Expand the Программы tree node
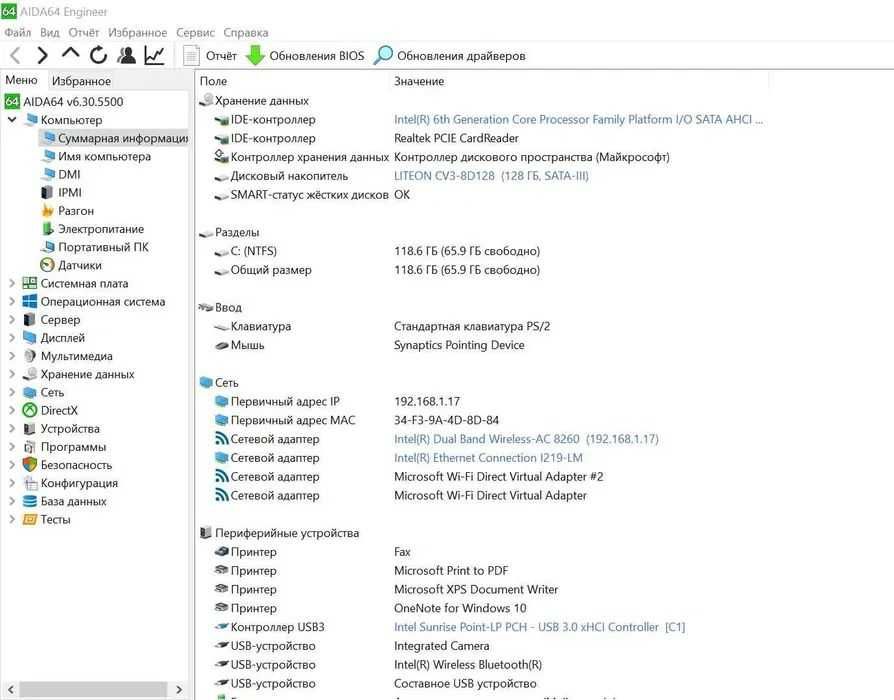 click(x=12, y=447)
